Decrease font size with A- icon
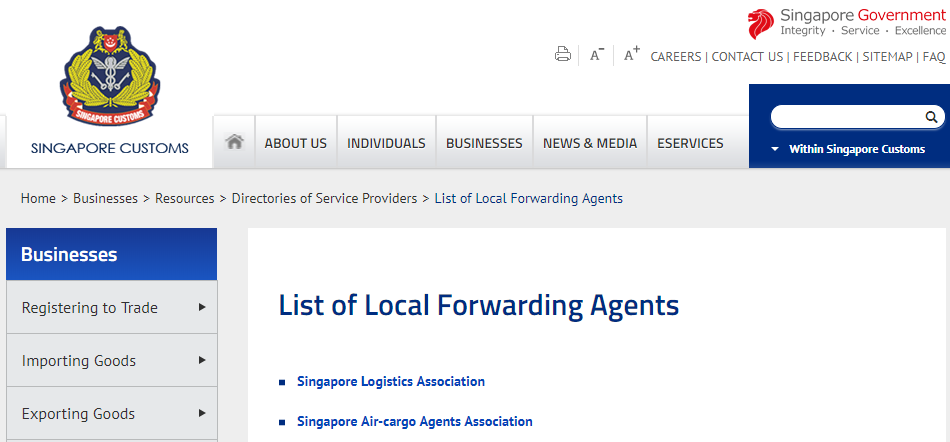Viewport: 950px width, 442px height. pos(597,55)
